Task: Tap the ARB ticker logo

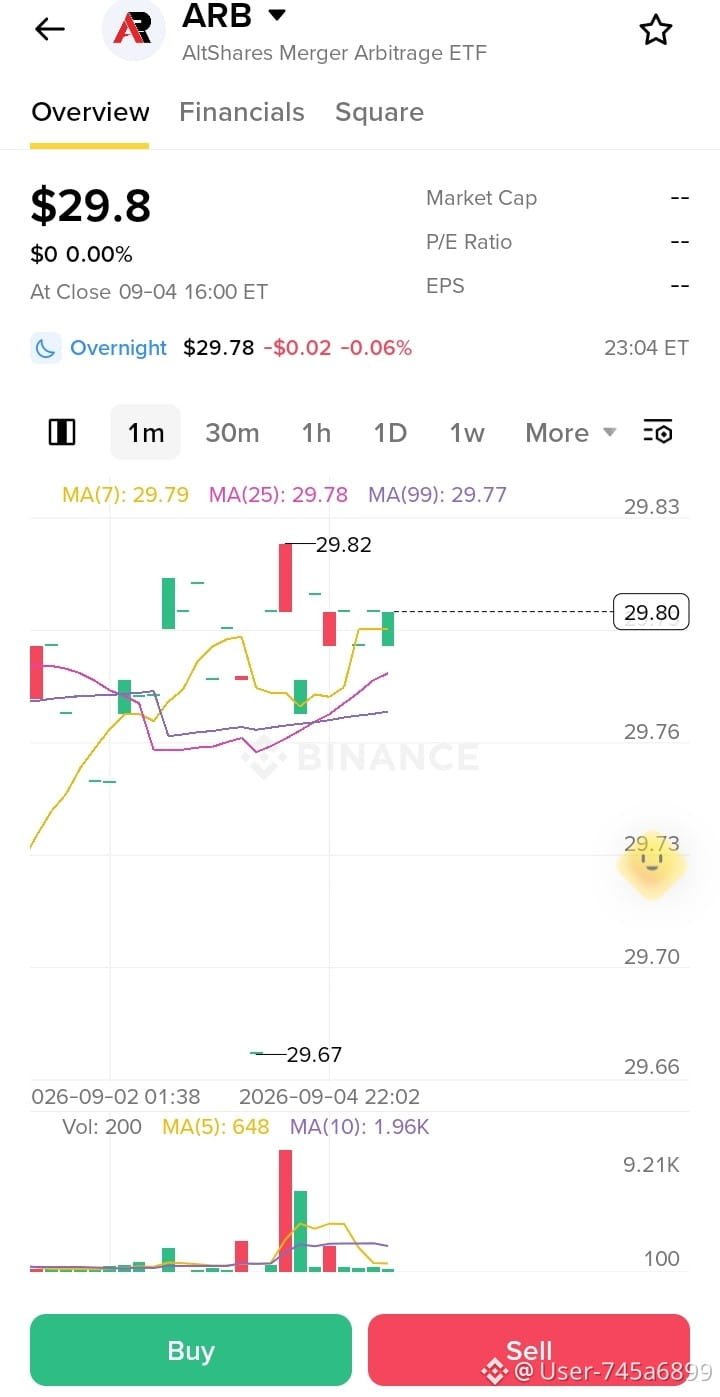Action: tap(133, 30)
